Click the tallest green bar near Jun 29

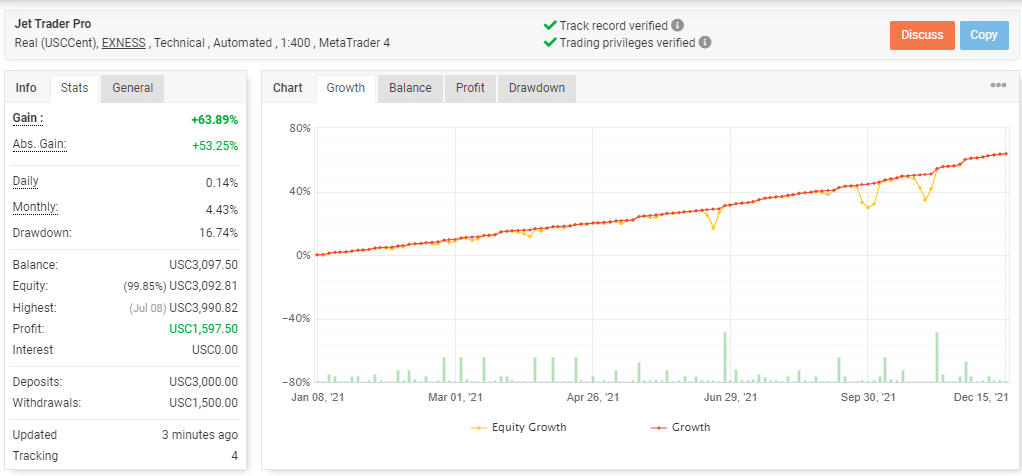click(x=724, y=356)
